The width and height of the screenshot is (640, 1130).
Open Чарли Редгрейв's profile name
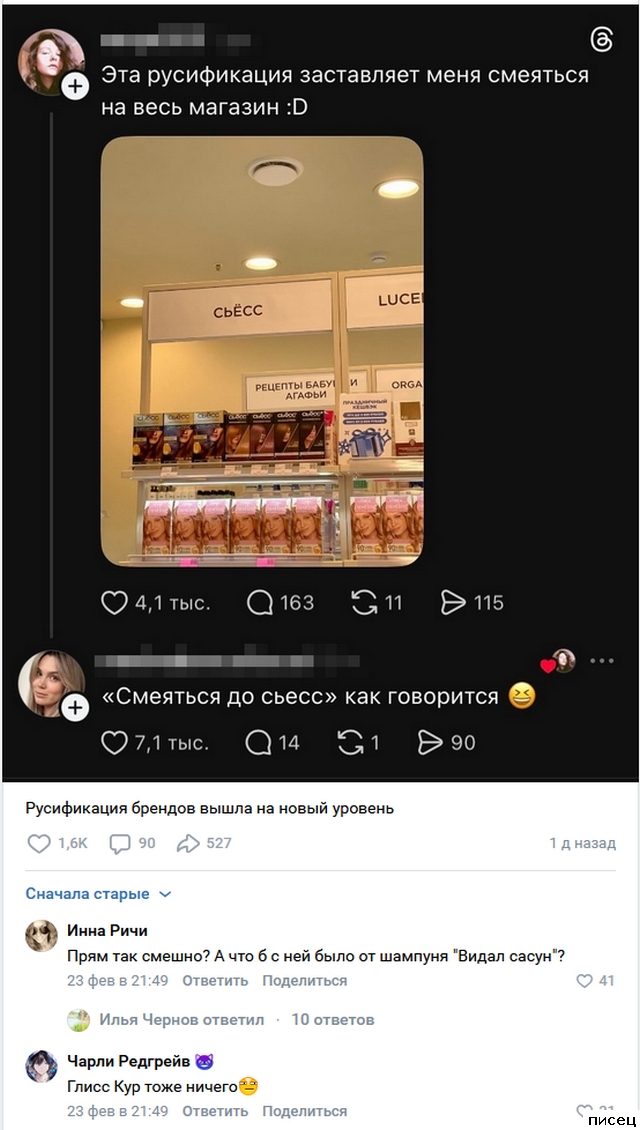pyautogui.click(x=129, y=1061)
